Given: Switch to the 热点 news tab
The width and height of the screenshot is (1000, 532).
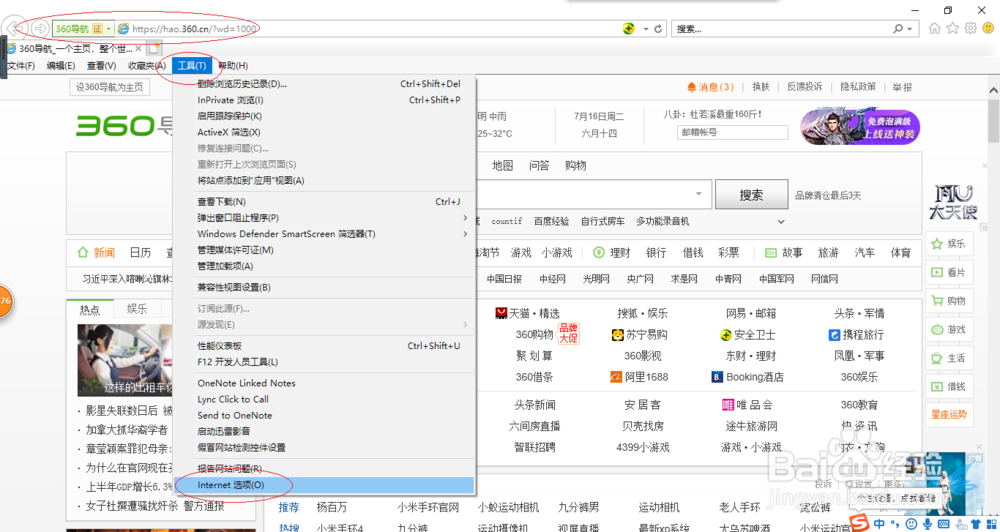Looking at the screenshot, I should coord(90,309).
